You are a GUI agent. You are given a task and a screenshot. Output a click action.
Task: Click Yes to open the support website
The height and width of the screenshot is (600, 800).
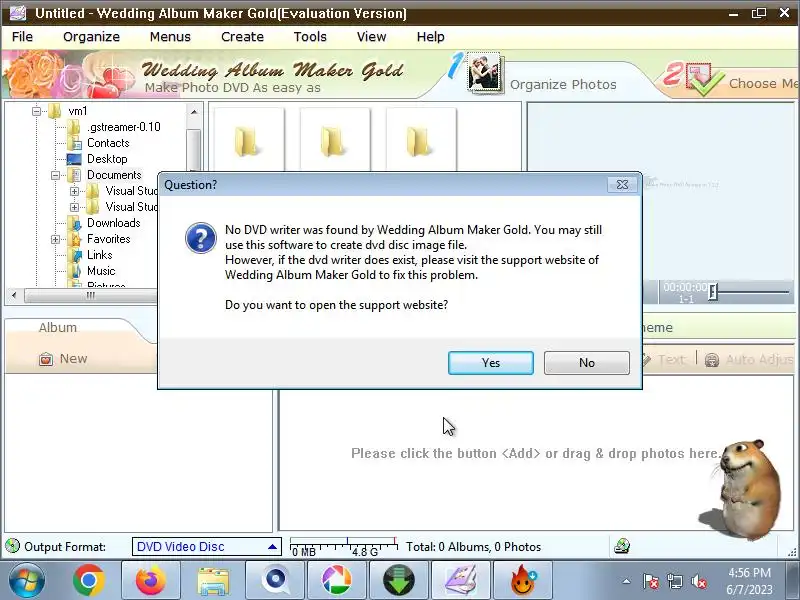tap(490, 363)
